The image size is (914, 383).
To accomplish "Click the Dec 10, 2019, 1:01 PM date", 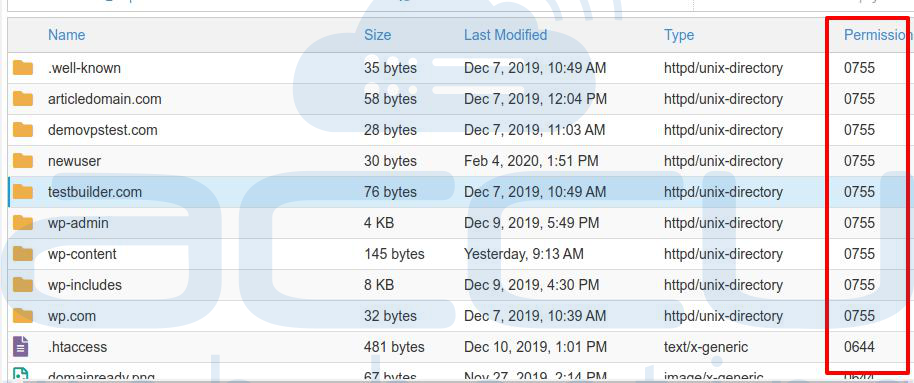I will (536, 347).
